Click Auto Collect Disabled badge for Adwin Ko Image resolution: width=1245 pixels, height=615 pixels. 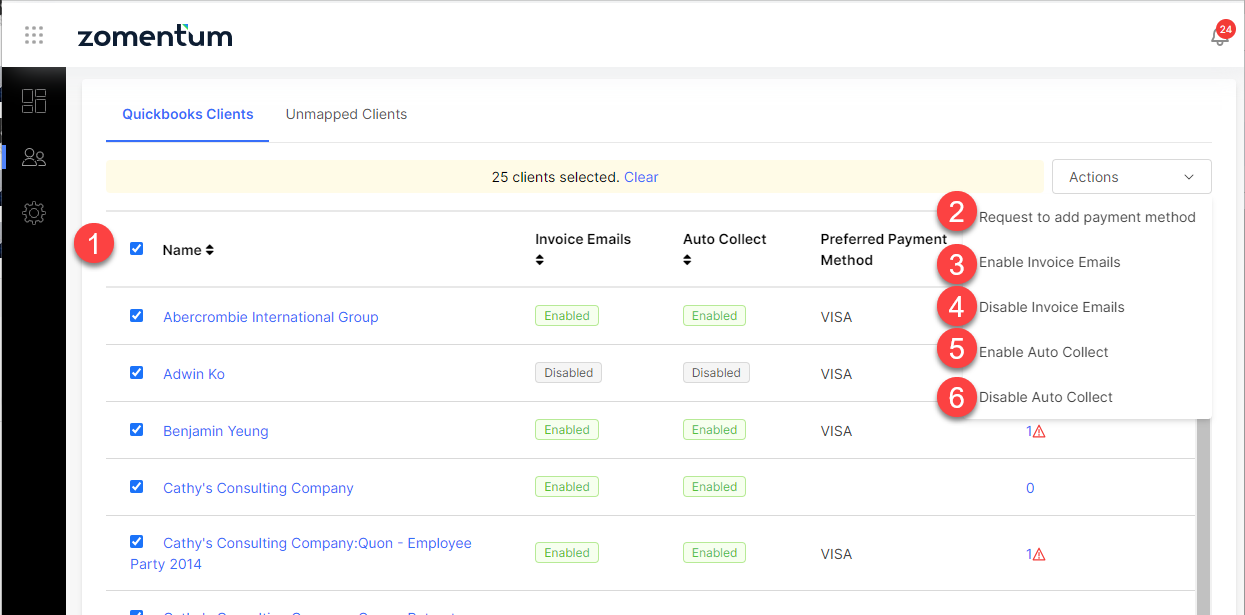pyautogui.click(x=716, y=373)
